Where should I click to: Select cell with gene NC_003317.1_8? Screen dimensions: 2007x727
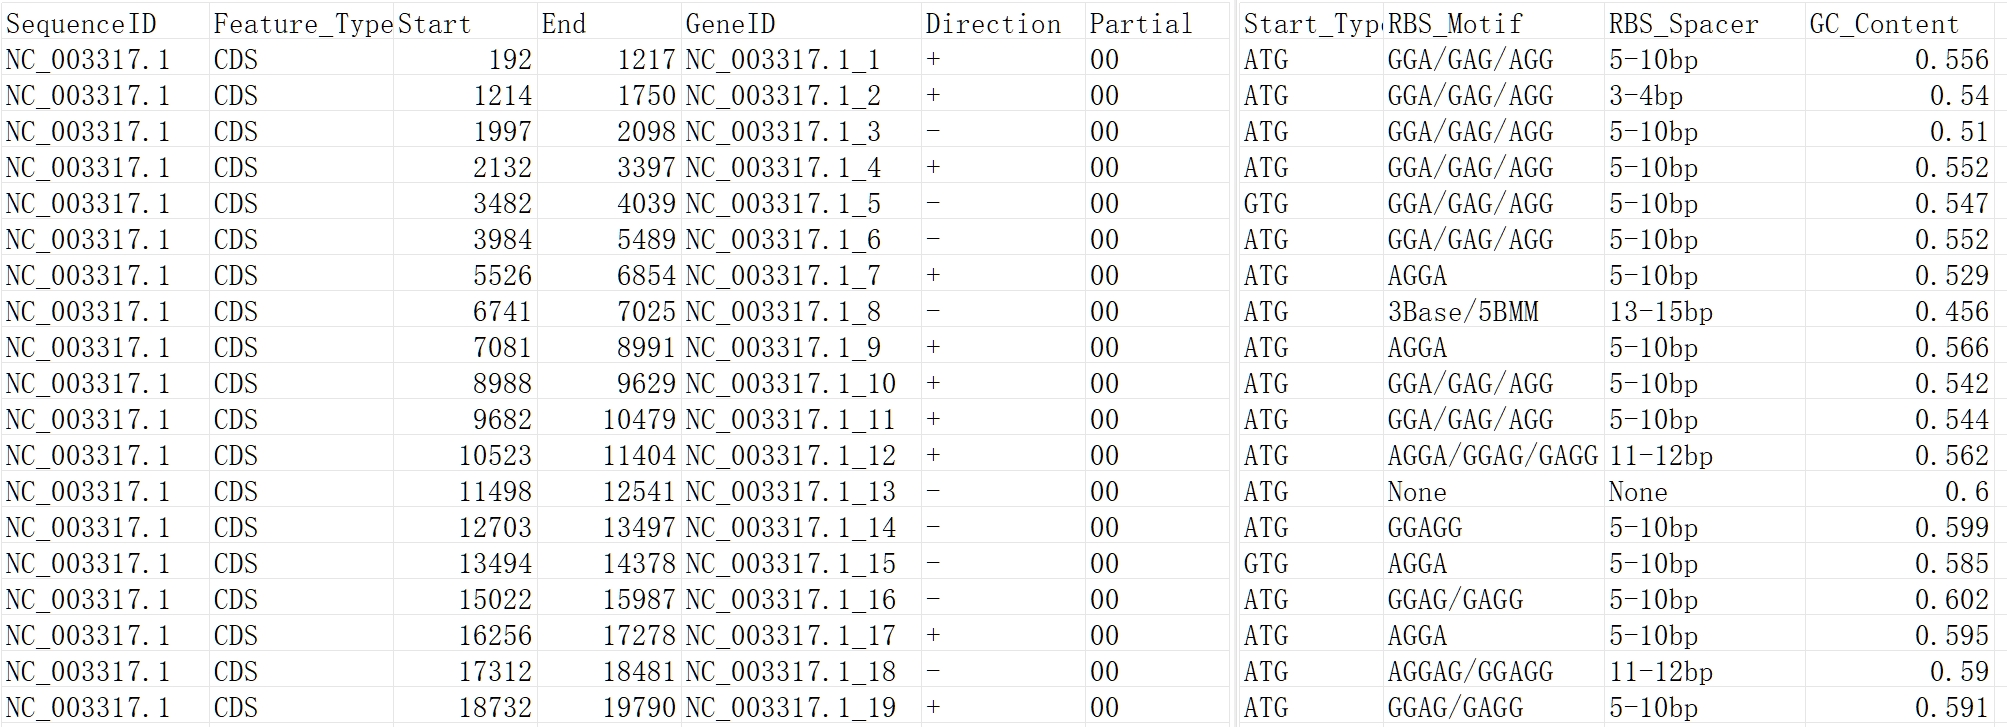coord(801,312)
